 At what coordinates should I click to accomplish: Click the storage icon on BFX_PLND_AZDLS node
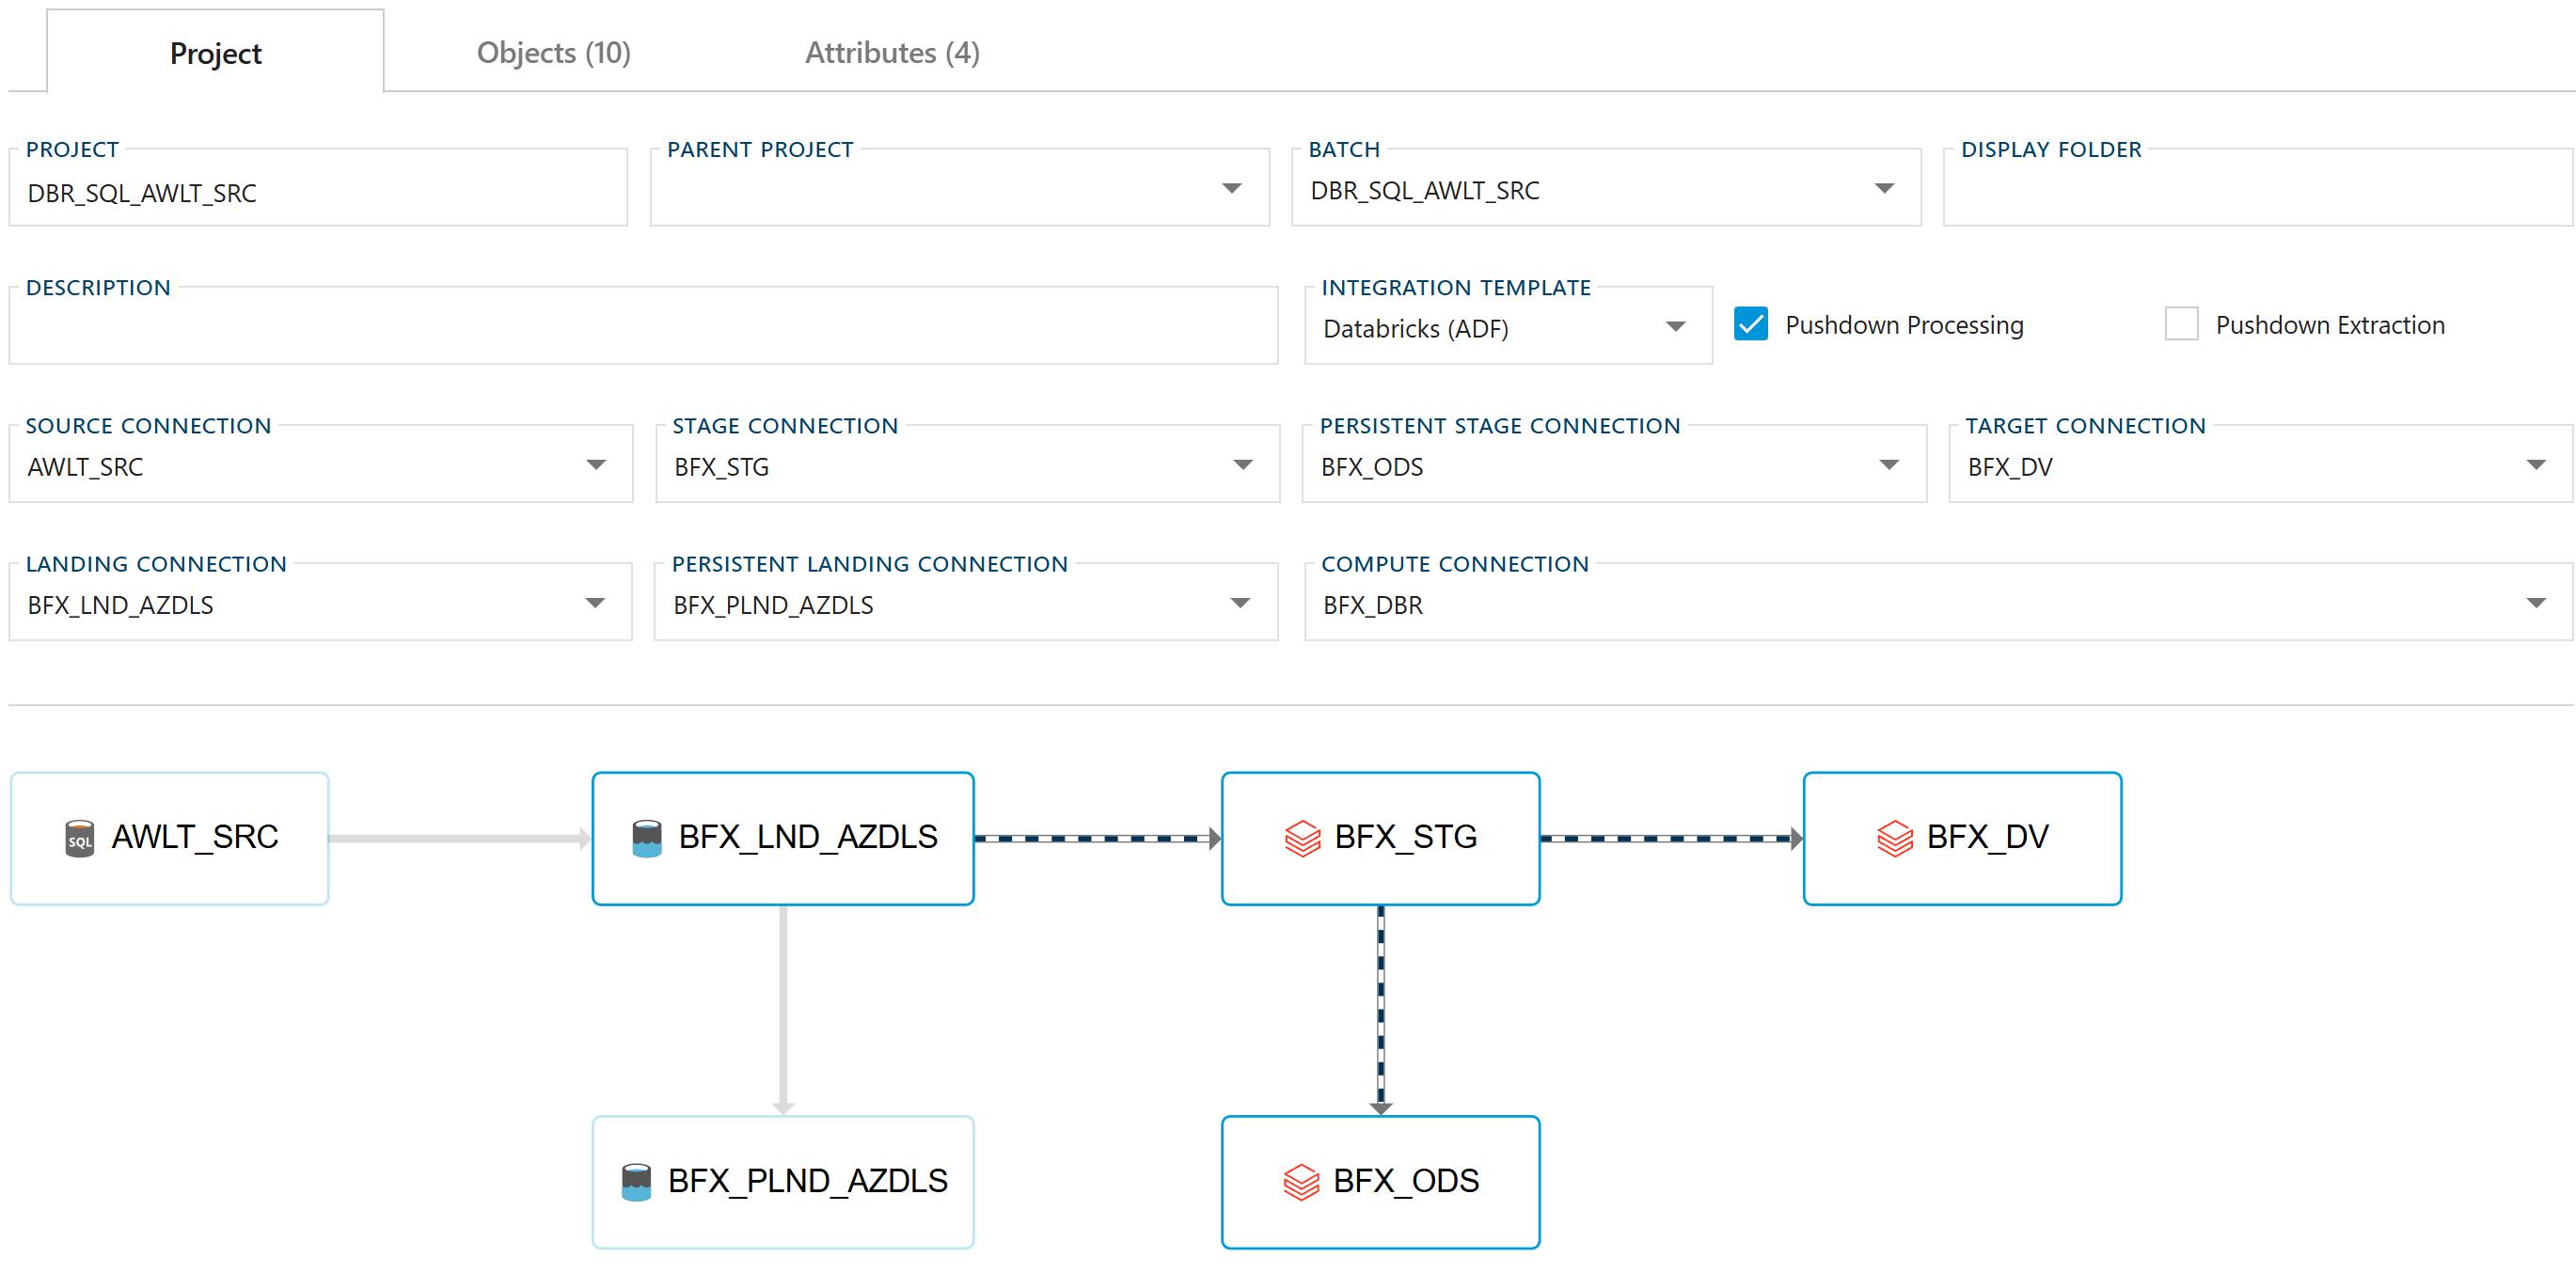[x=636, y=1182]
